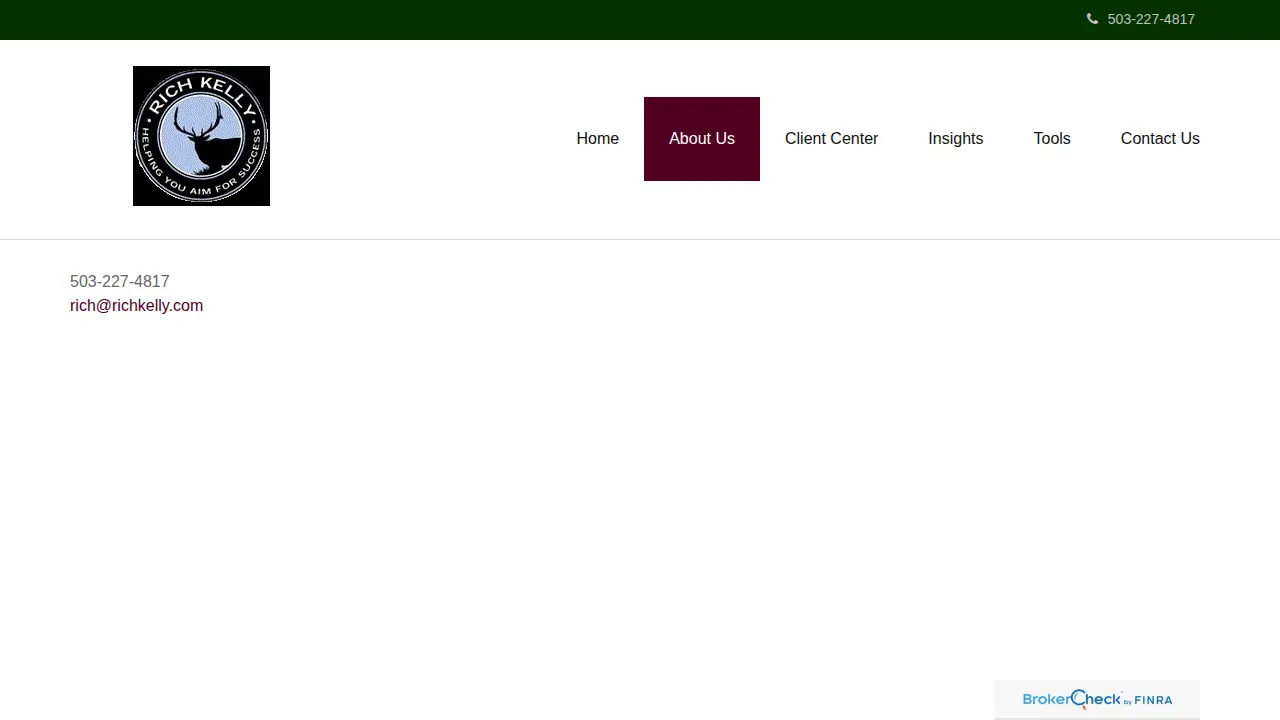Navigate to Contact Us page
1280x720 pixels.
coord(1160,139)
